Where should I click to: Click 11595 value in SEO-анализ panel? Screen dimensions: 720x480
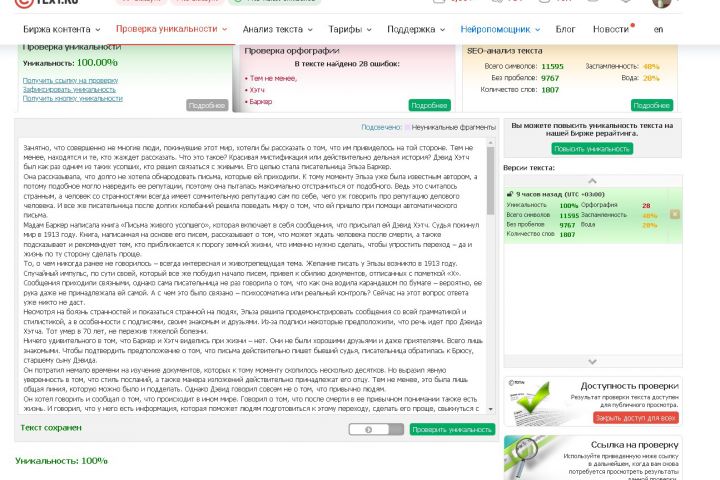[552, 67]
